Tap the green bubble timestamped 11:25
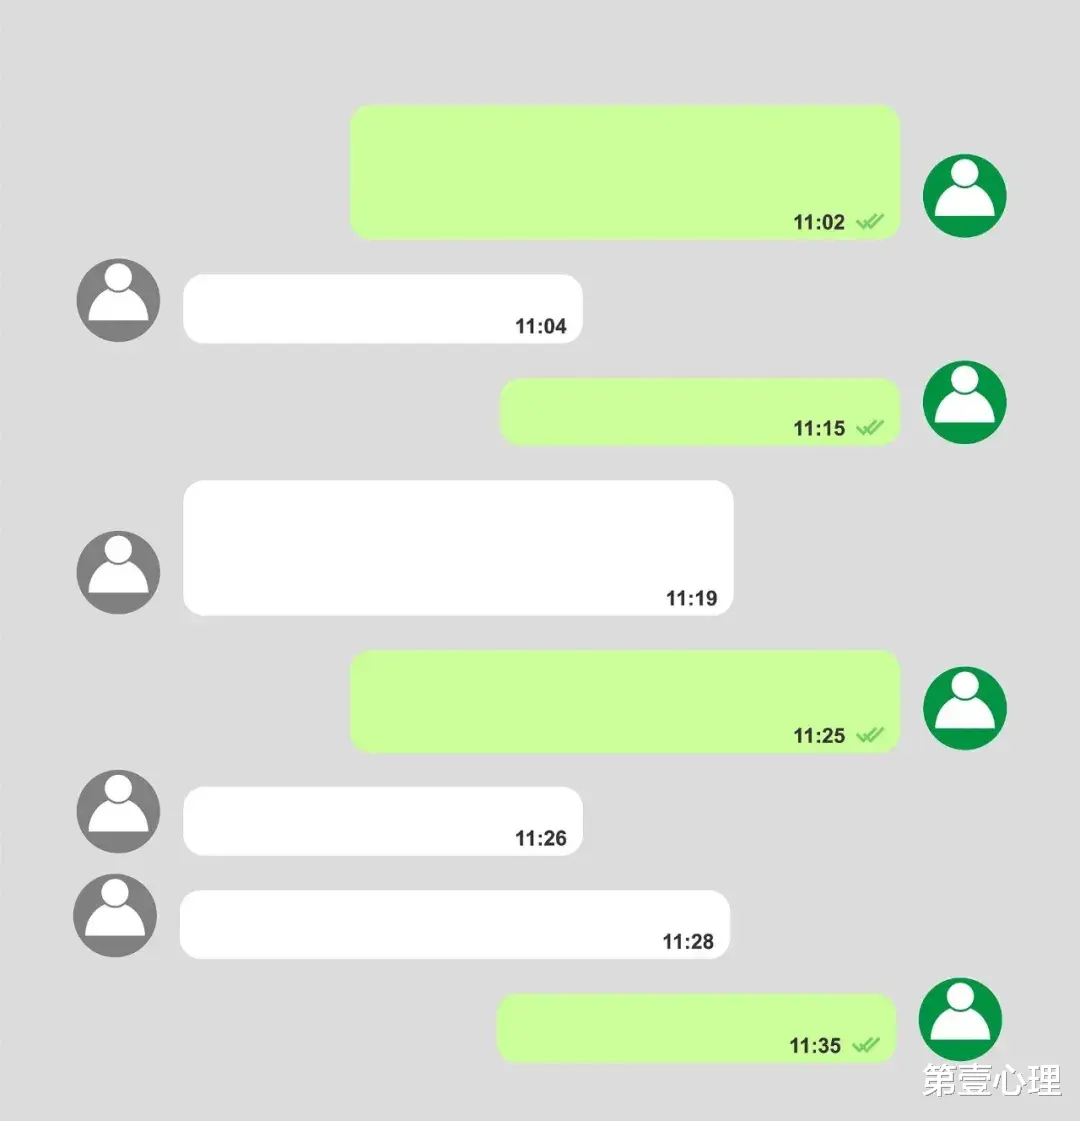 click(x=625, y=701)
